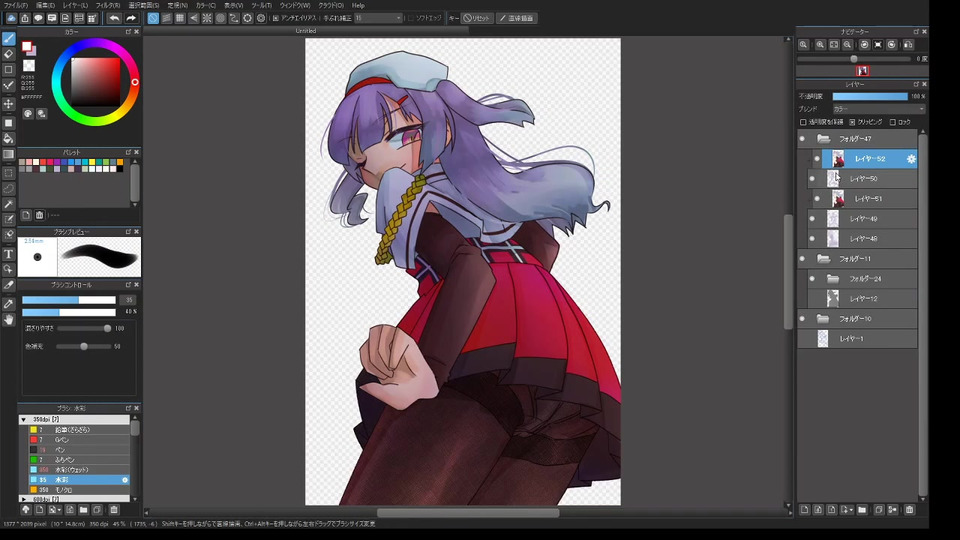Open the Layer menu
The width and height of the screenshot is (960, 540).
75,5
